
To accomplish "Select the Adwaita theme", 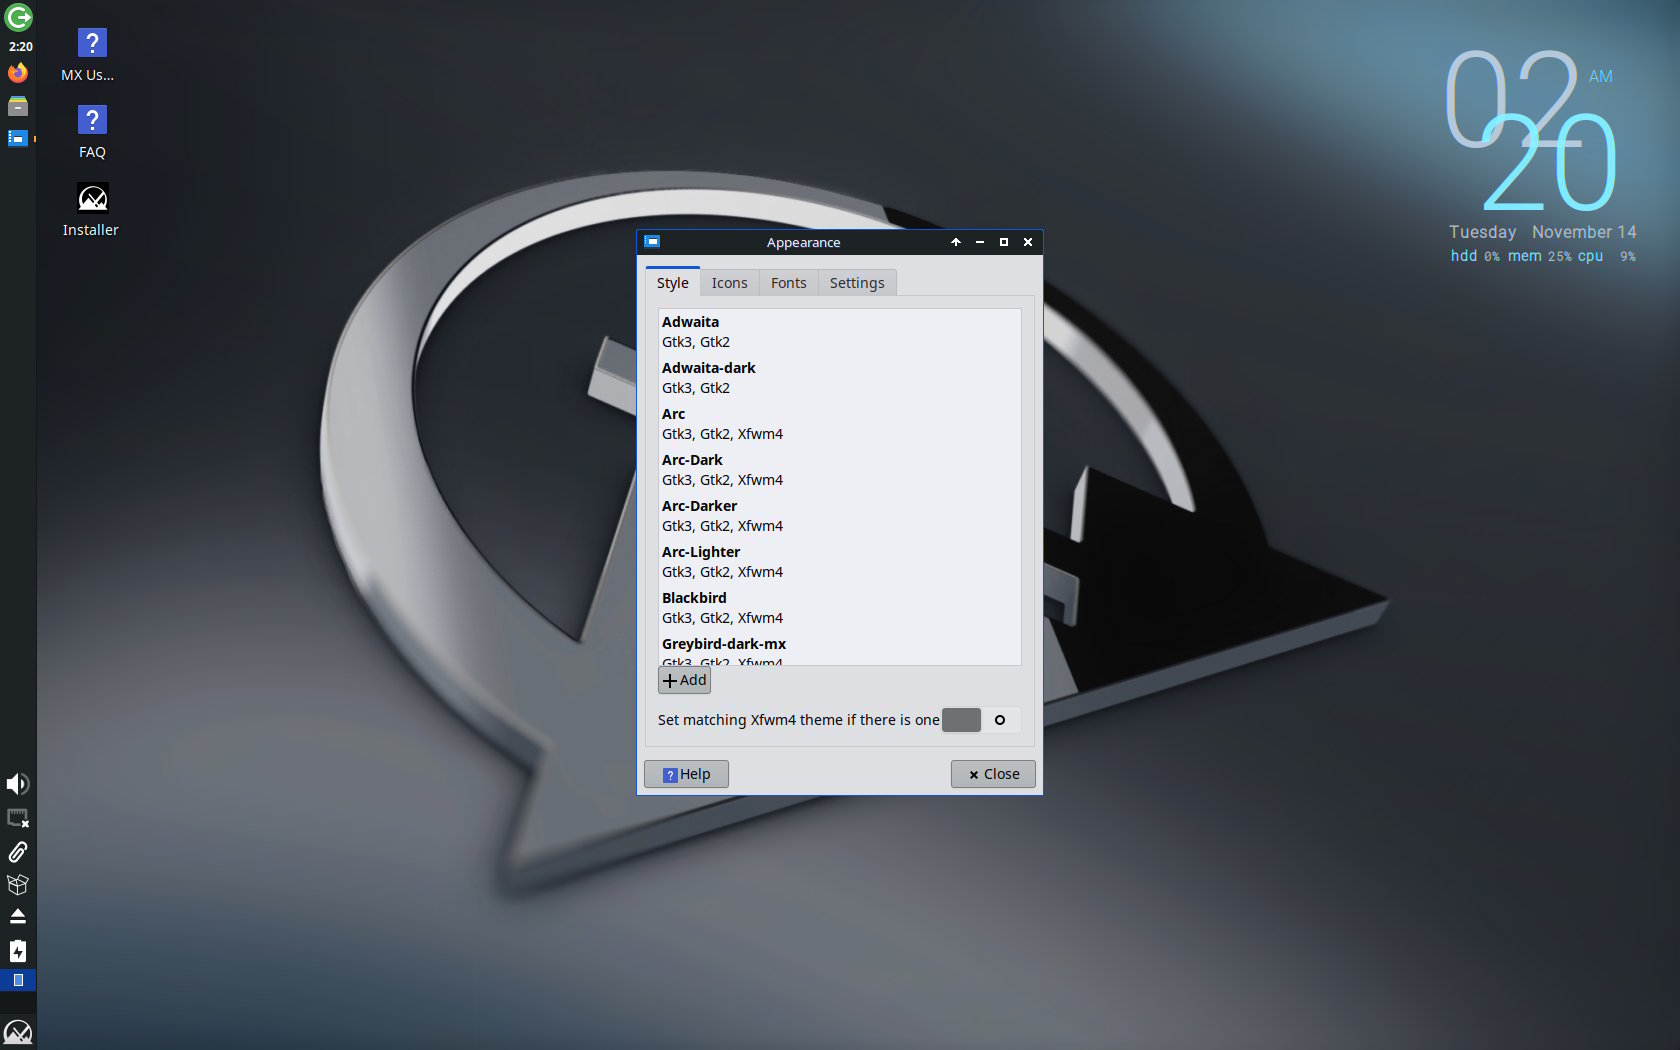I will click(x=839, y=332).
